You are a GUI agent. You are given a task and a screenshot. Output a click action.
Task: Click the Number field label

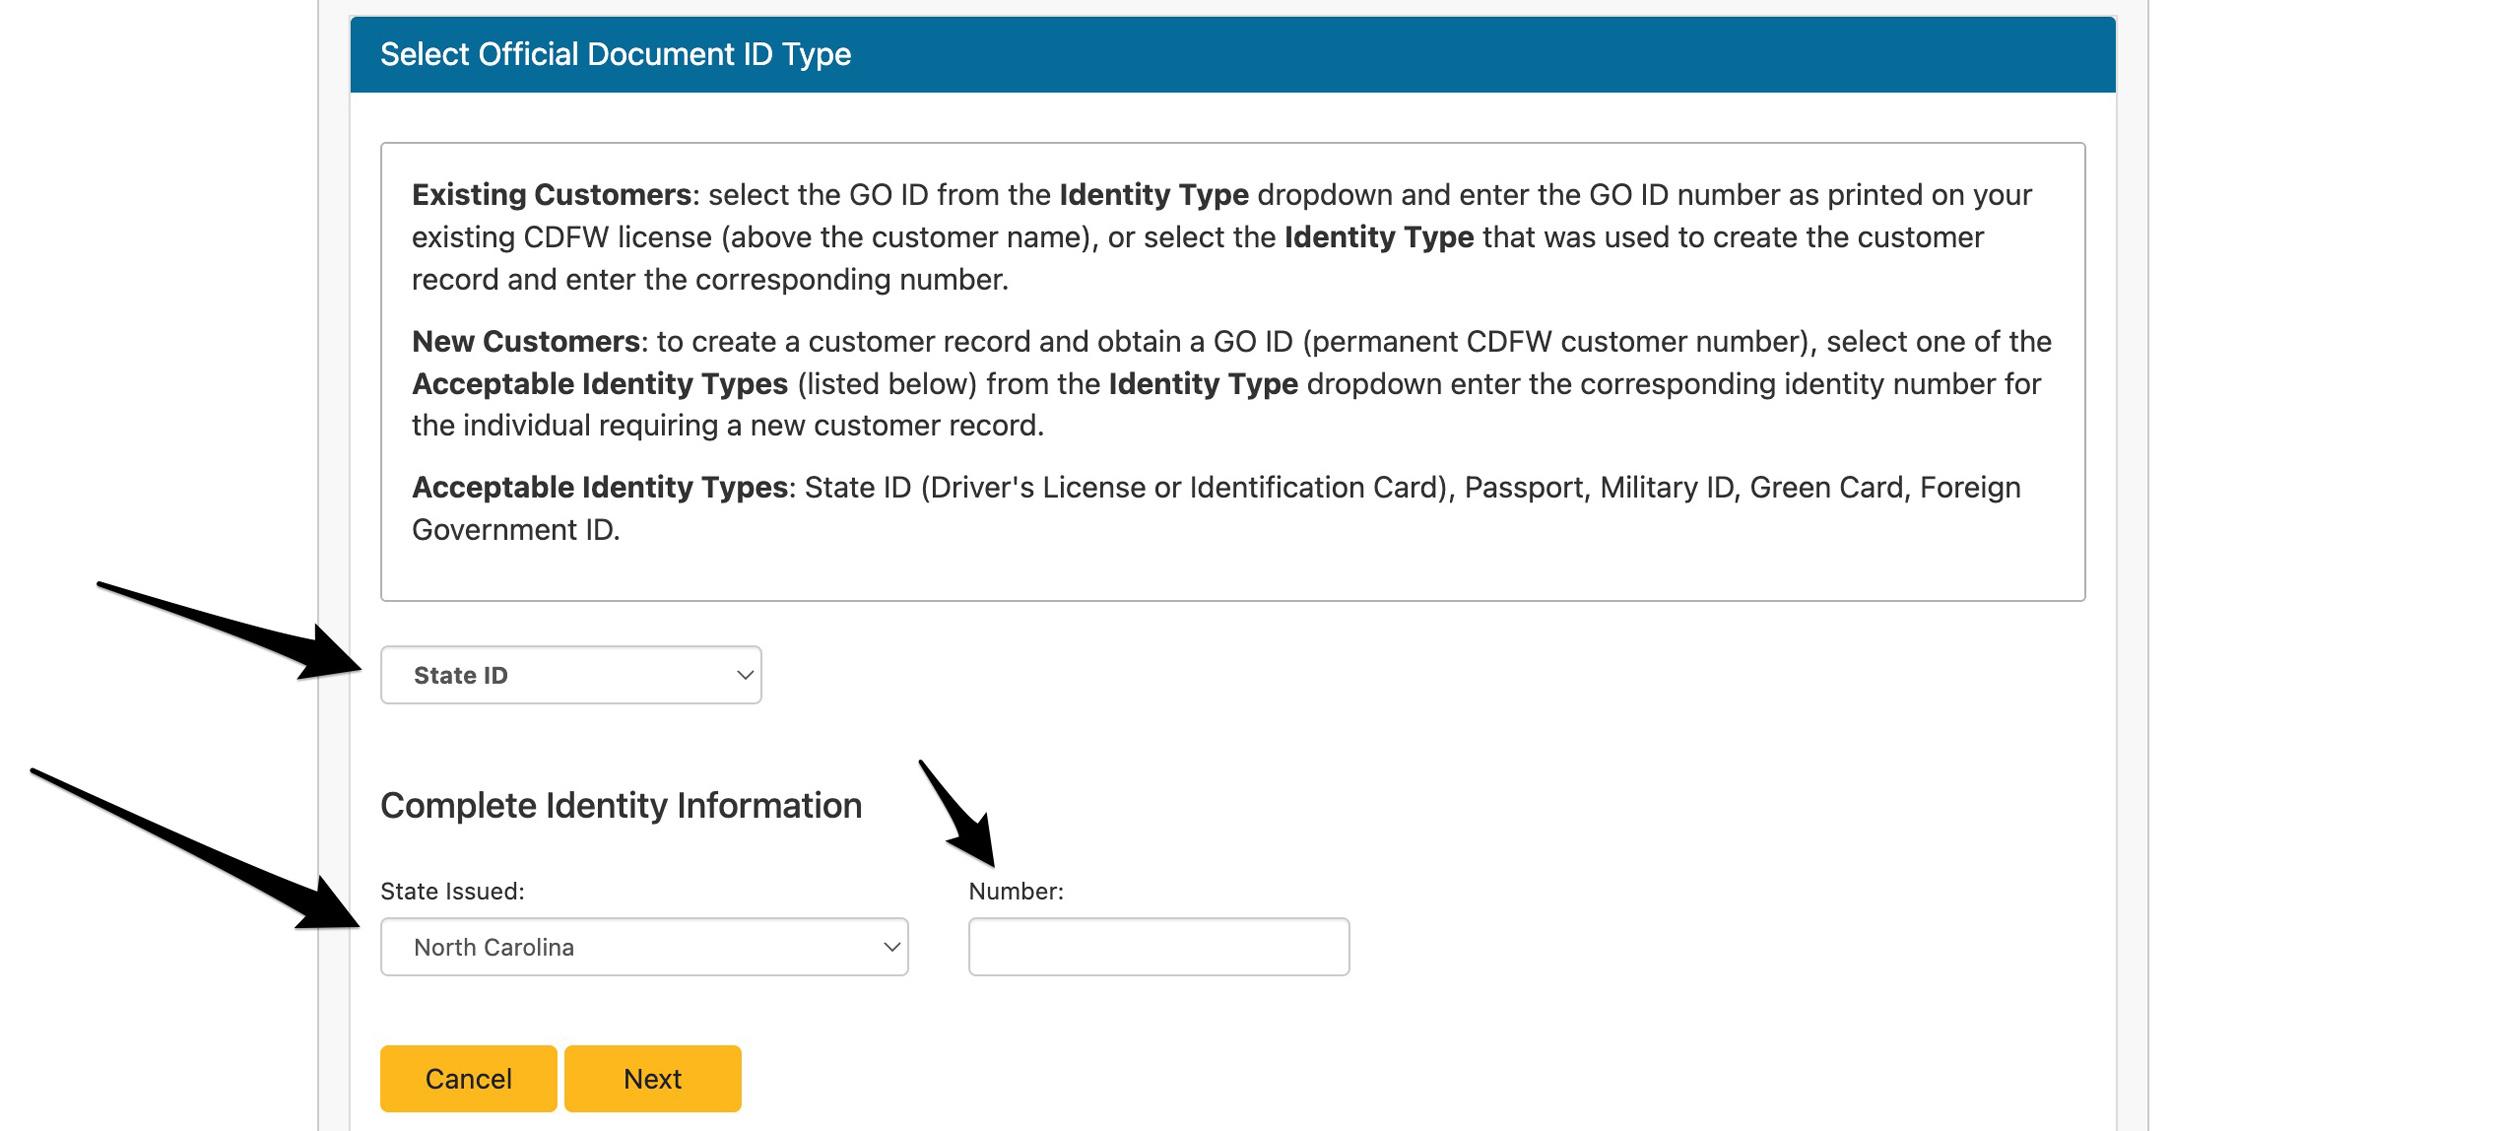coord(1016,889)
